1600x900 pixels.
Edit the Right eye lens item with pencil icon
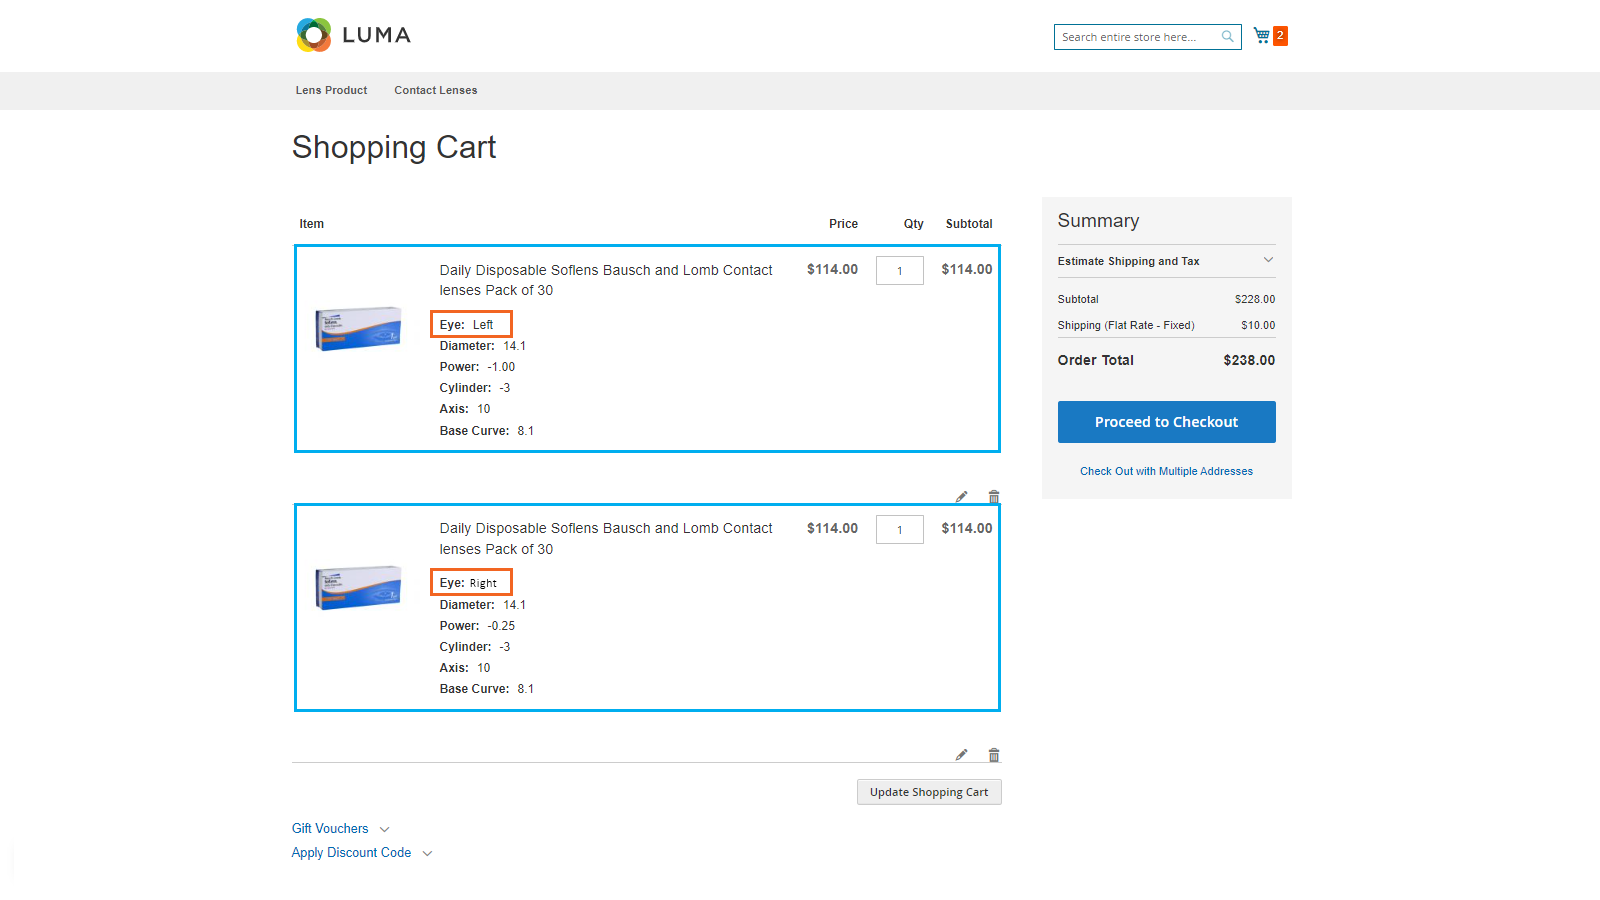(x=961, y=755)
